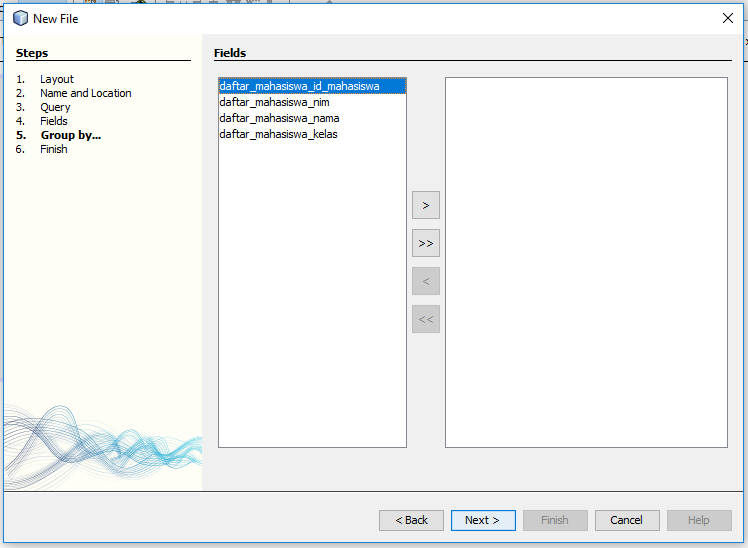Add selected field with single arrow button
The width and height of the screenshot is (748, 548).
tap(426, 206)
